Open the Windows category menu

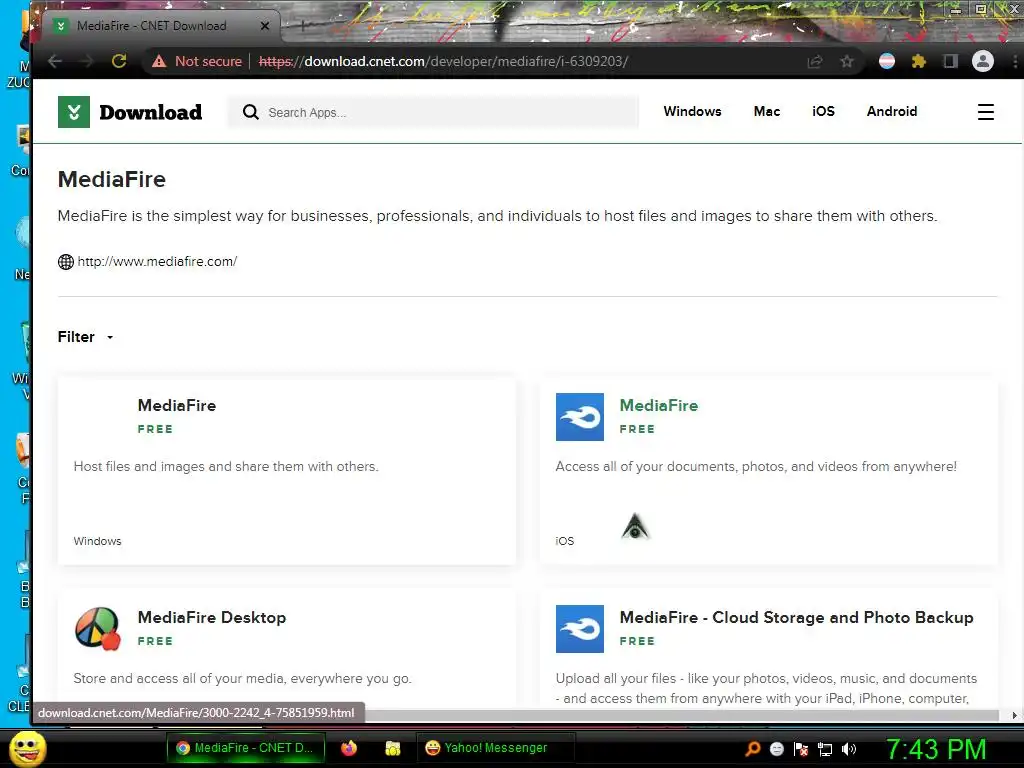692,112
